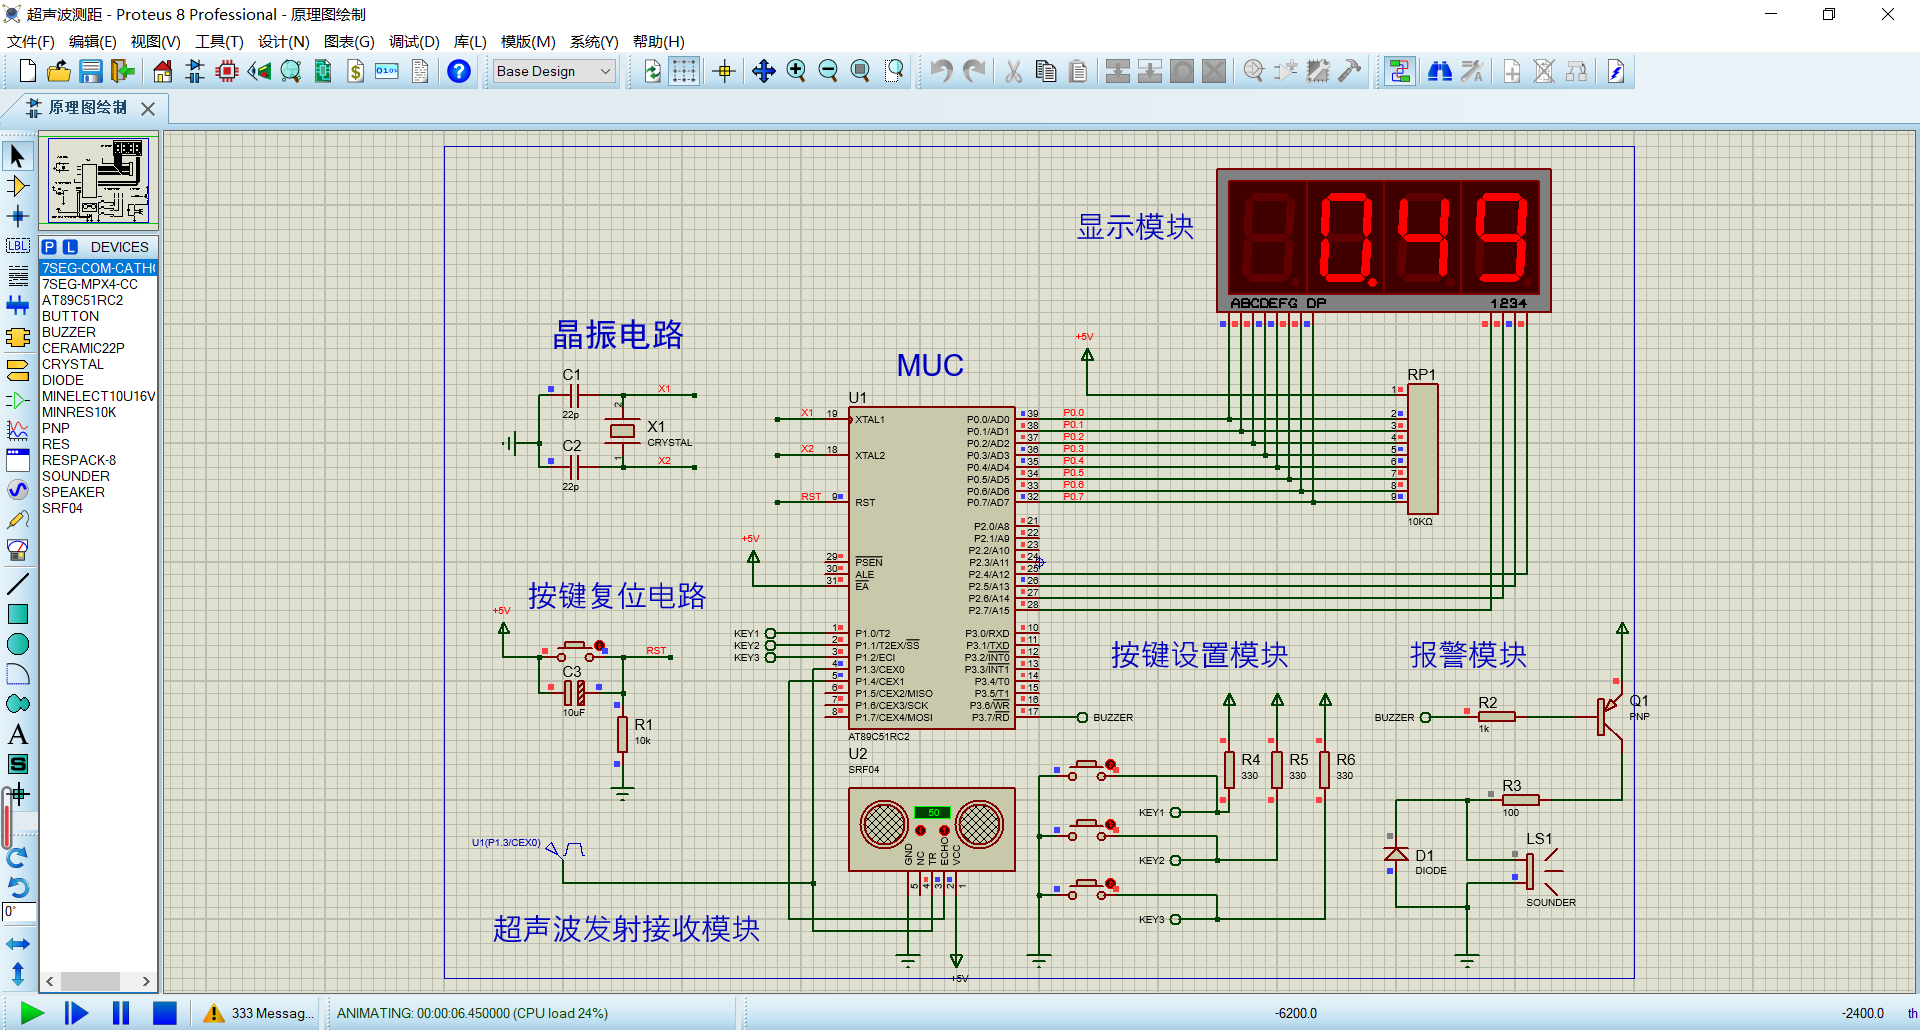Click the decompose hammer icon
Viewport: 1920px width, 1030px height.
click(1350, 71)
